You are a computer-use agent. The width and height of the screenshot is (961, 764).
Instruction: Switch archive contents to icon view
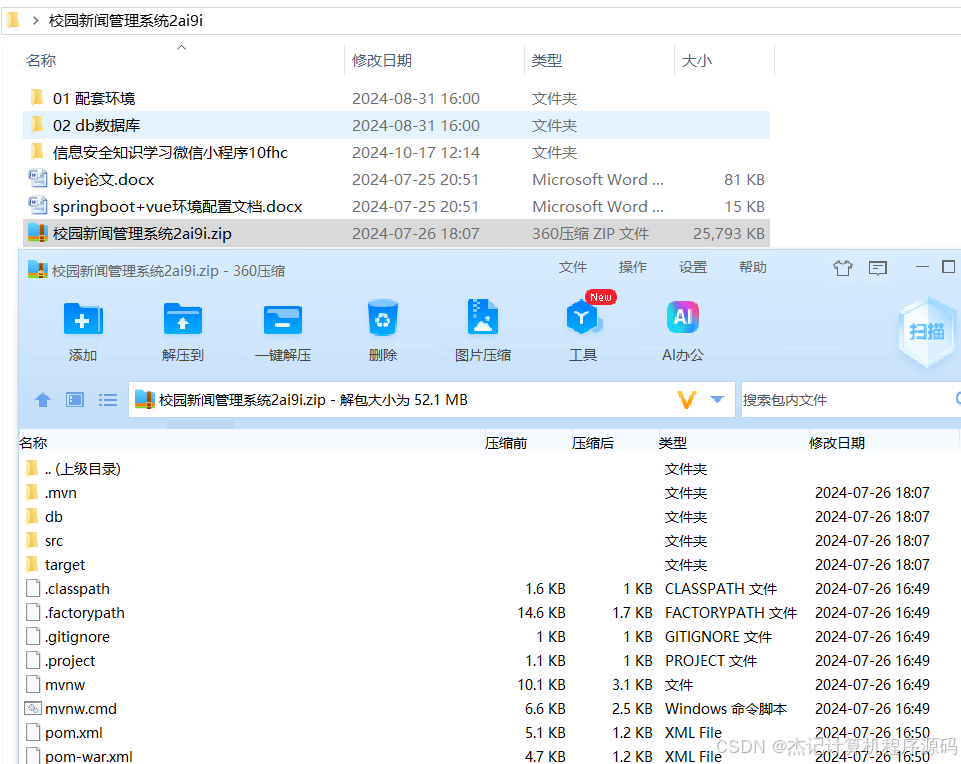coord(74,399)
